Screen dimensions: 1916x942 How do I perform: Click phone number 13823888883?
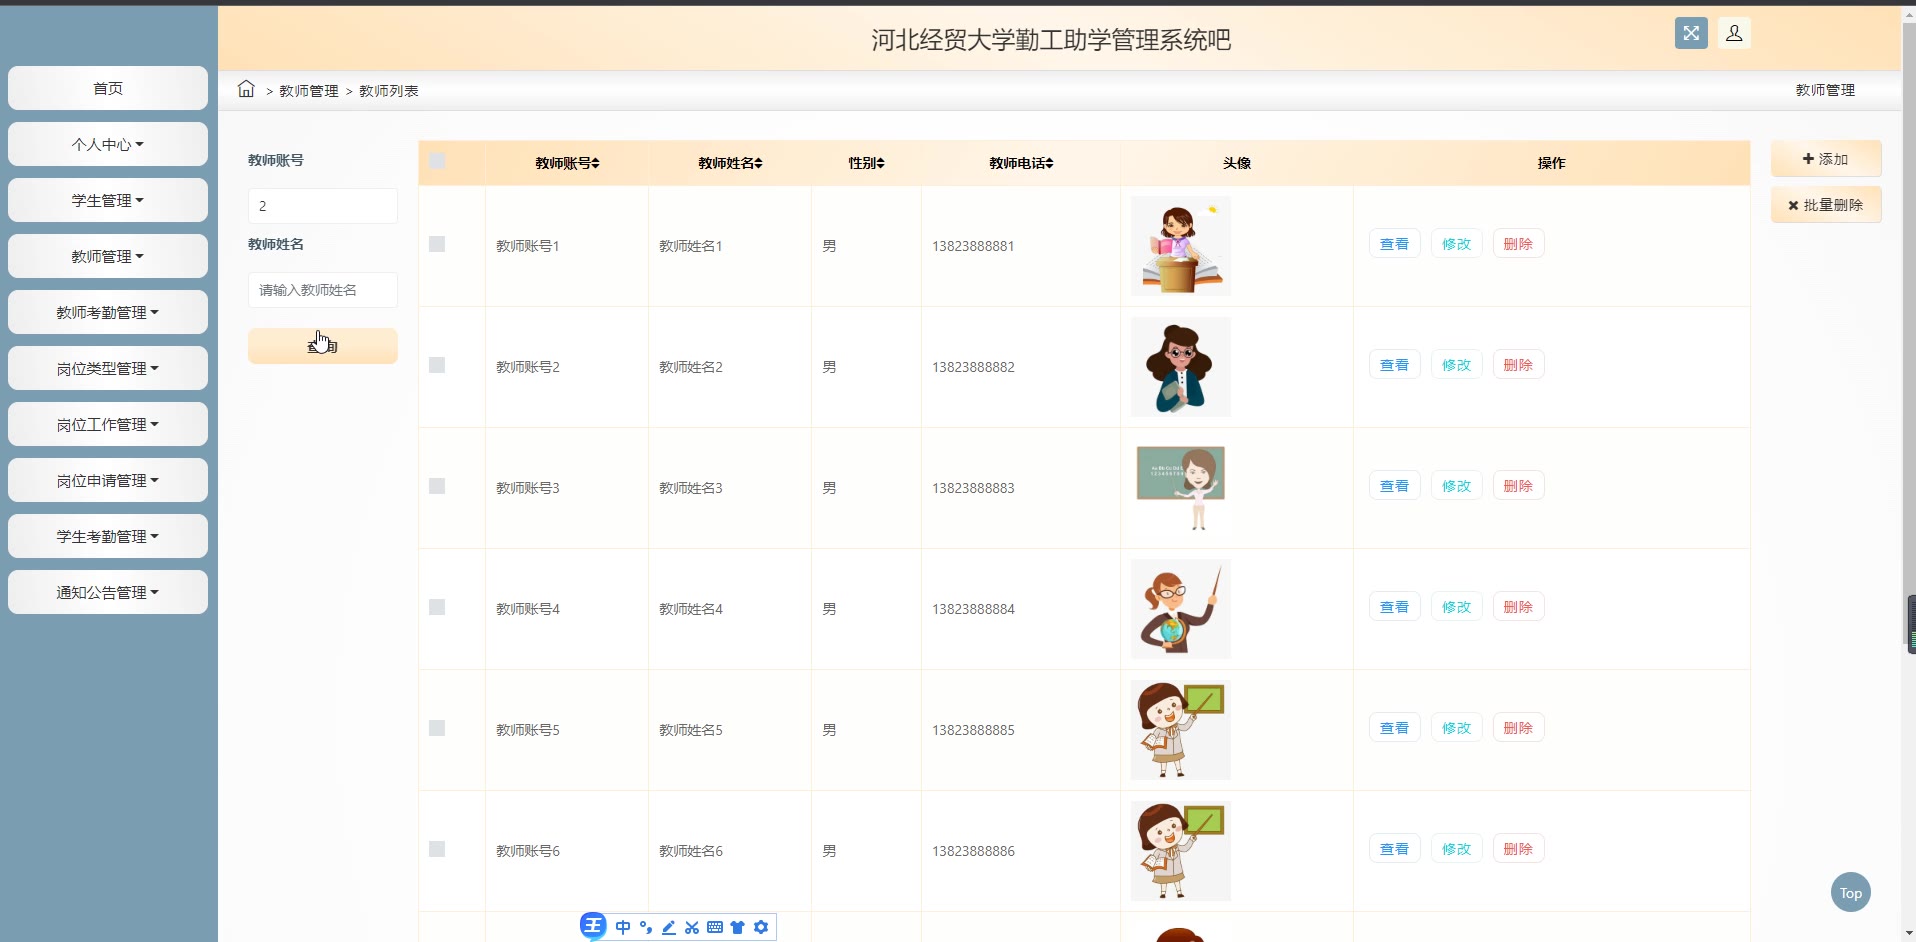[973, 488]
